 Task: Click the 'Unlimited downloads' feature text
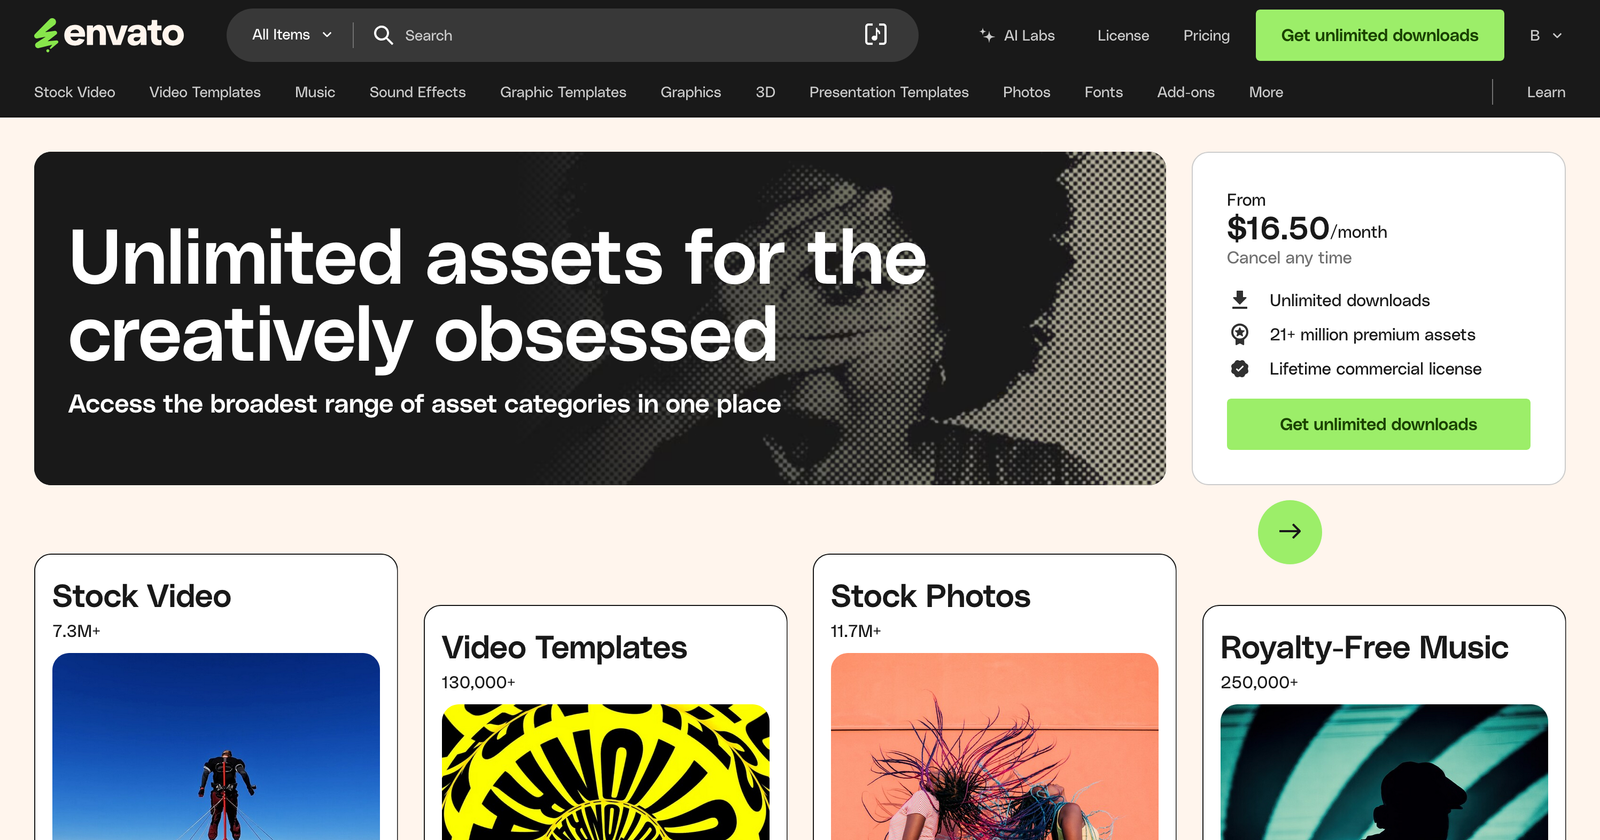click(x=1349, y=300)
